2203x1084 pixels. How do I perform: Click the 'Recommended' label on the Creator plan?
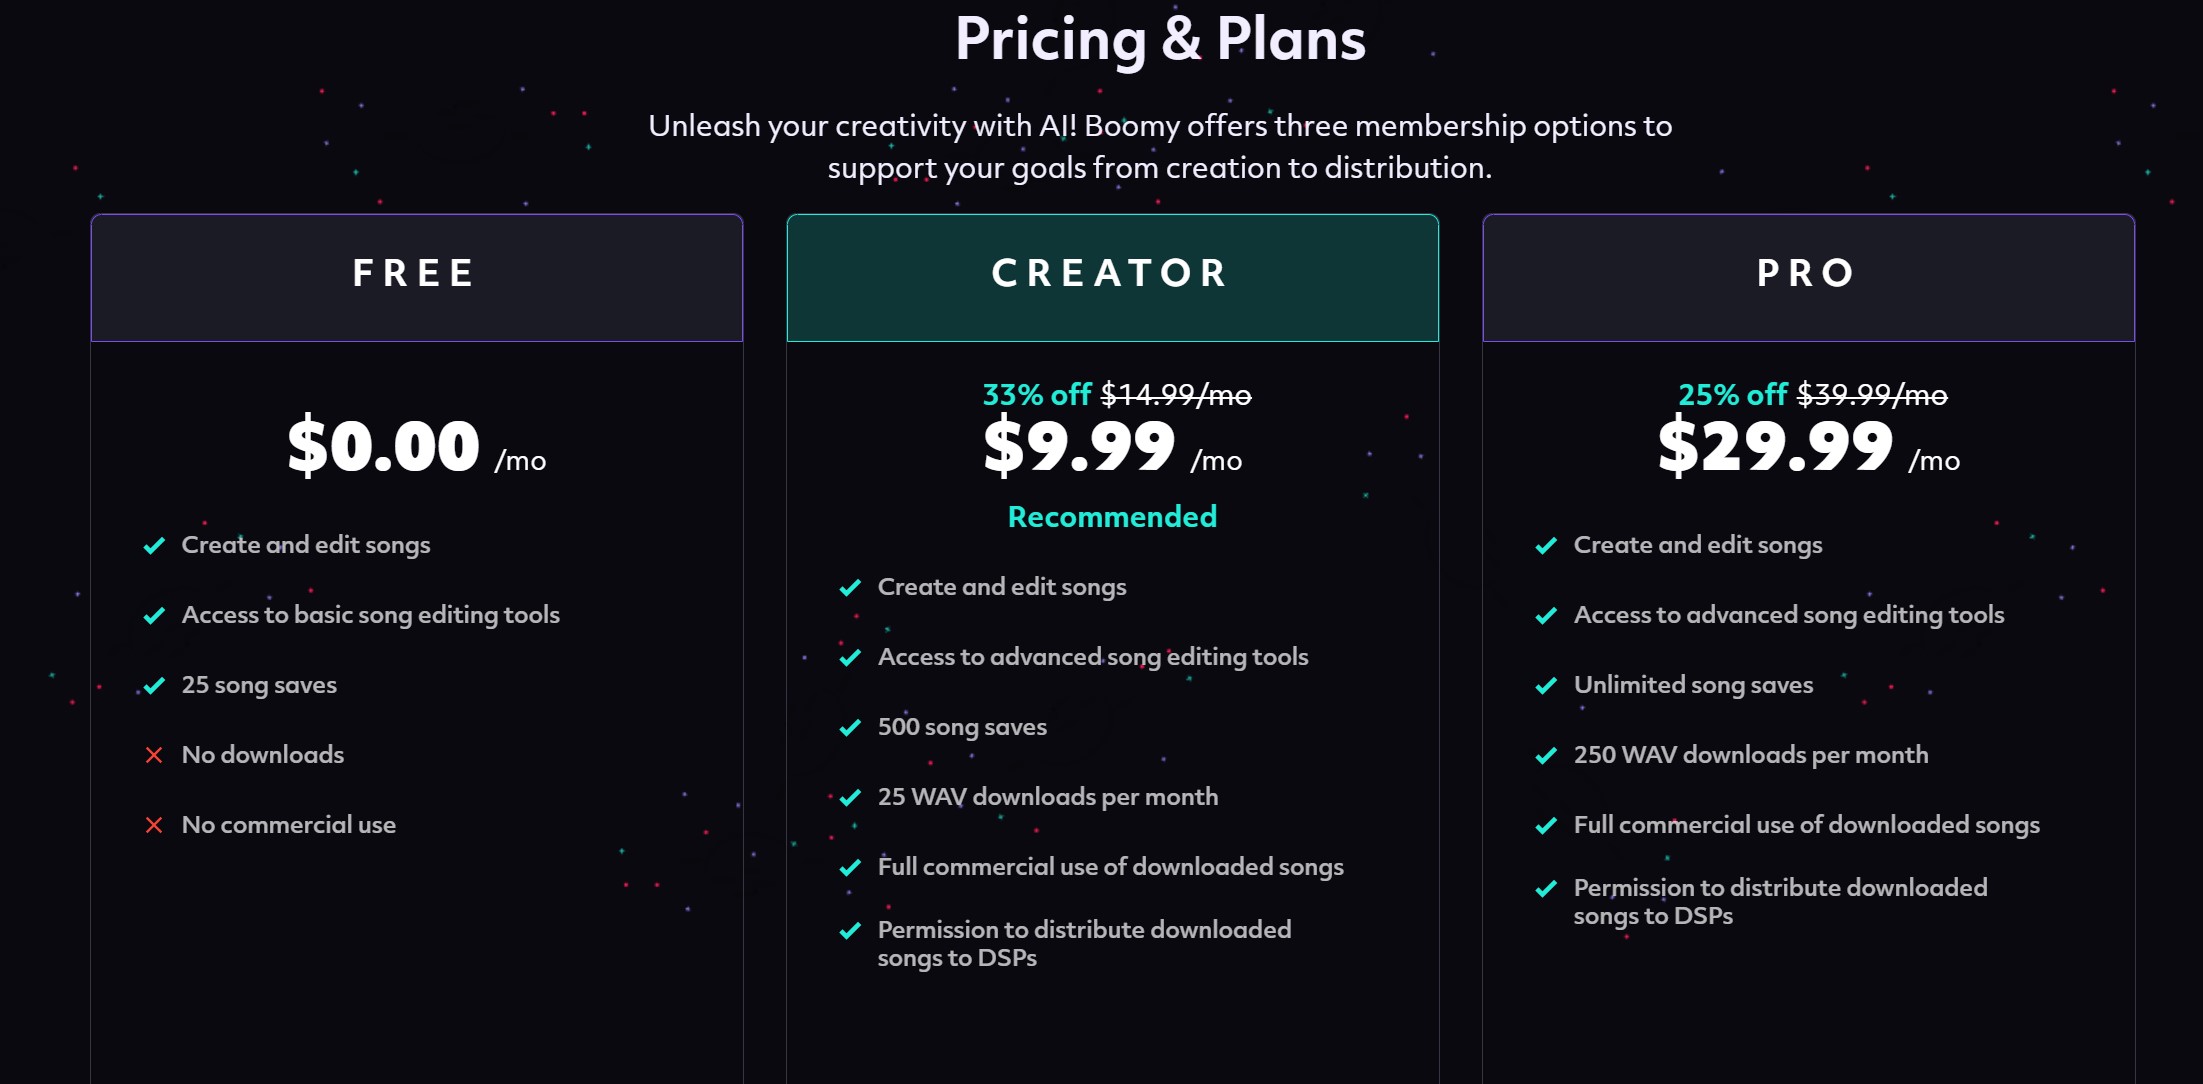point(1112,517)
